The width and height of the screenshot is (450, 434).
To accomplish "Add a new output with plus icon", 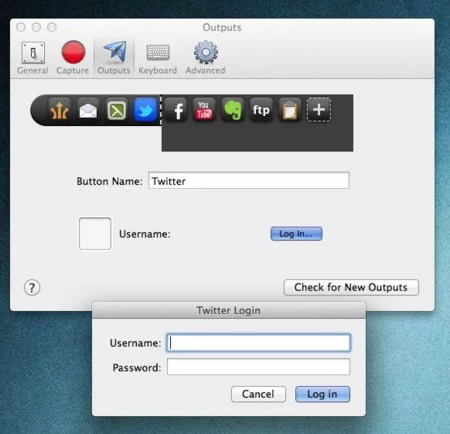I will click(x=319, y=110).
